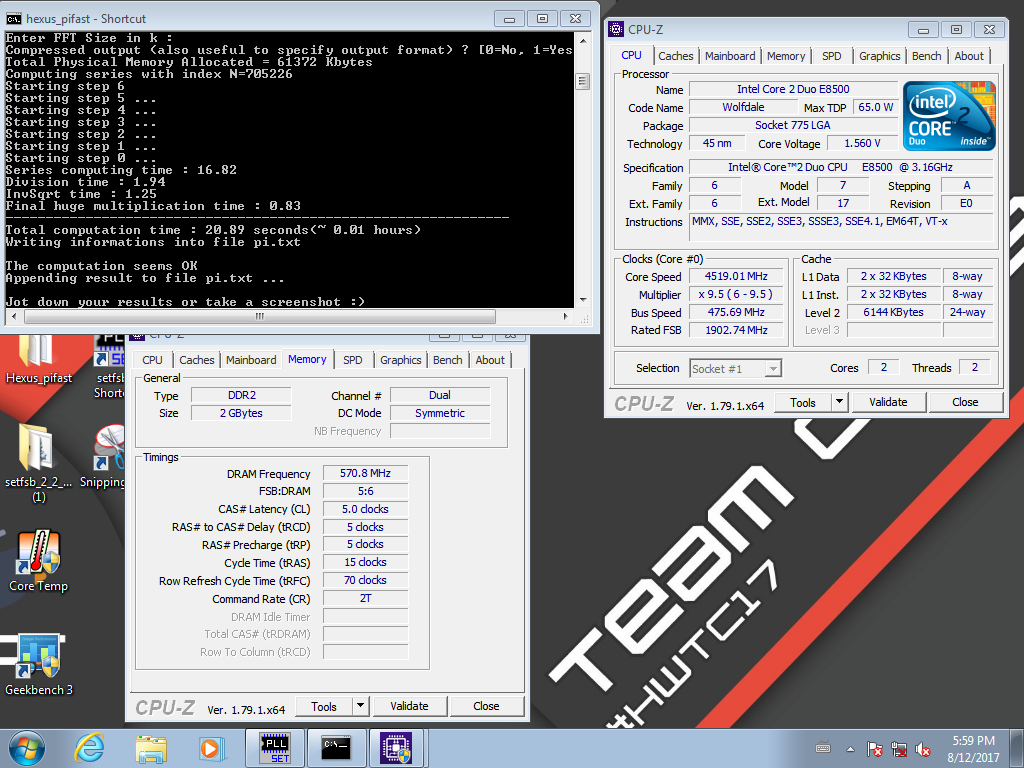Viewport: 1024px width, 768px height.
Task: Show the on-screen keyboard tray icon
Action: point(823,748)
